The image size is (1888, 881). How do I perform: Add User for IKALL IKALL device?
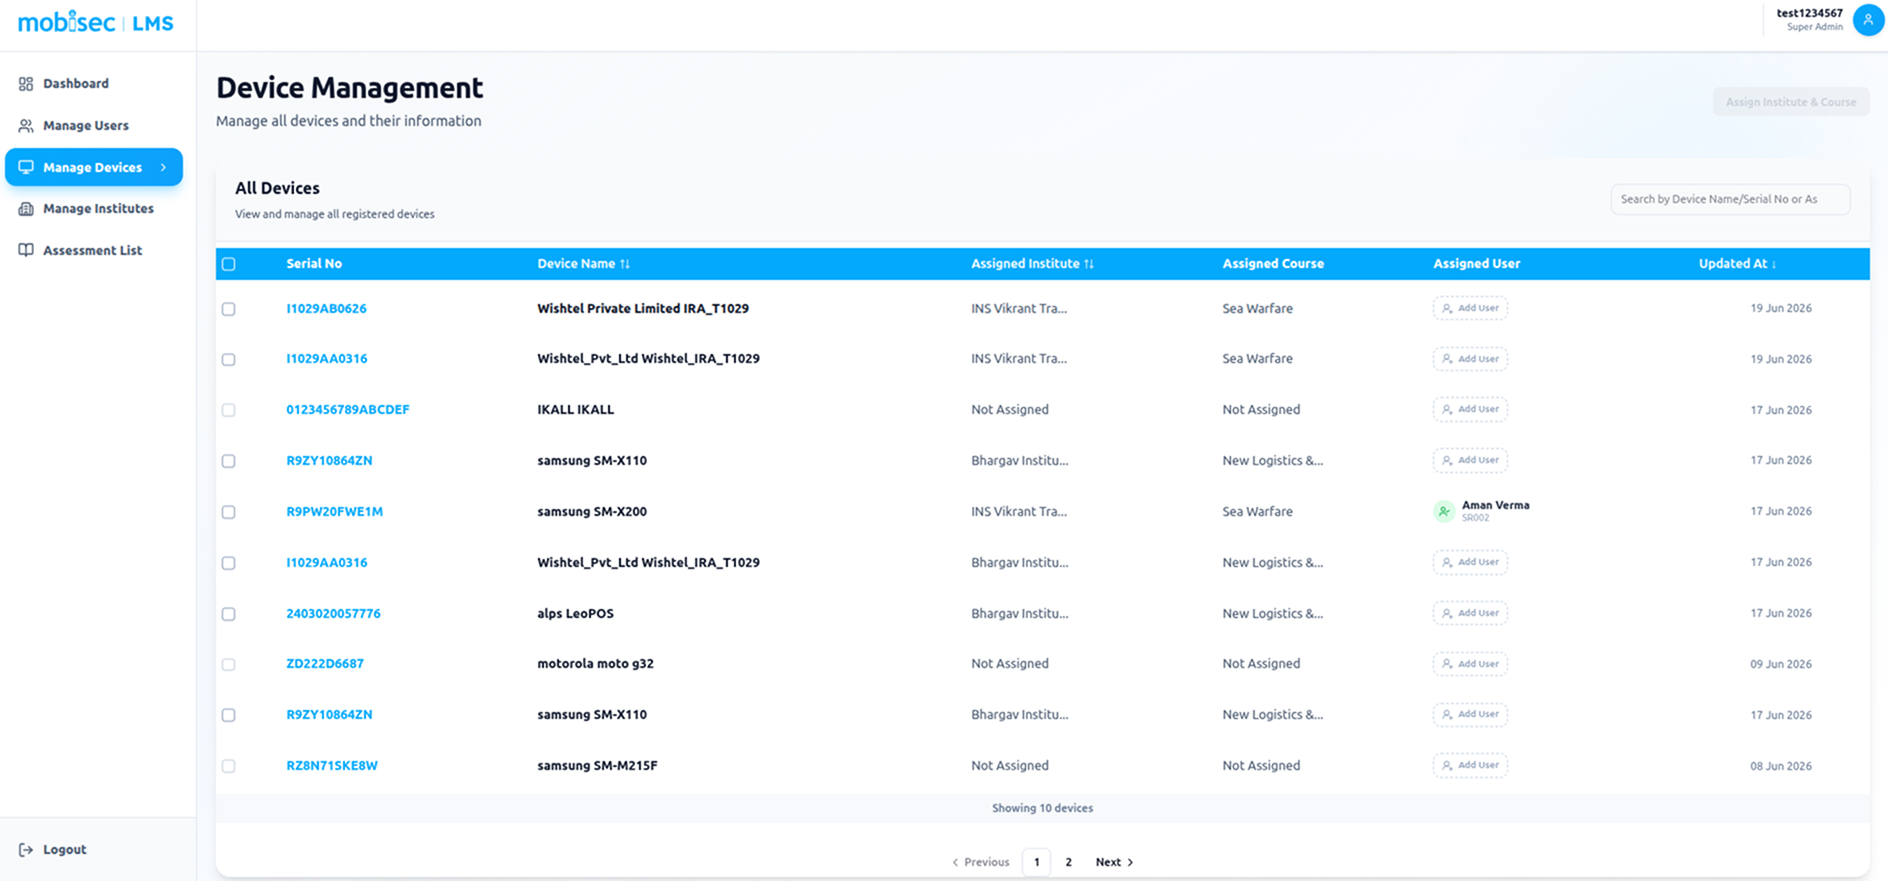pyautogui.click(x=1470, y=409)
